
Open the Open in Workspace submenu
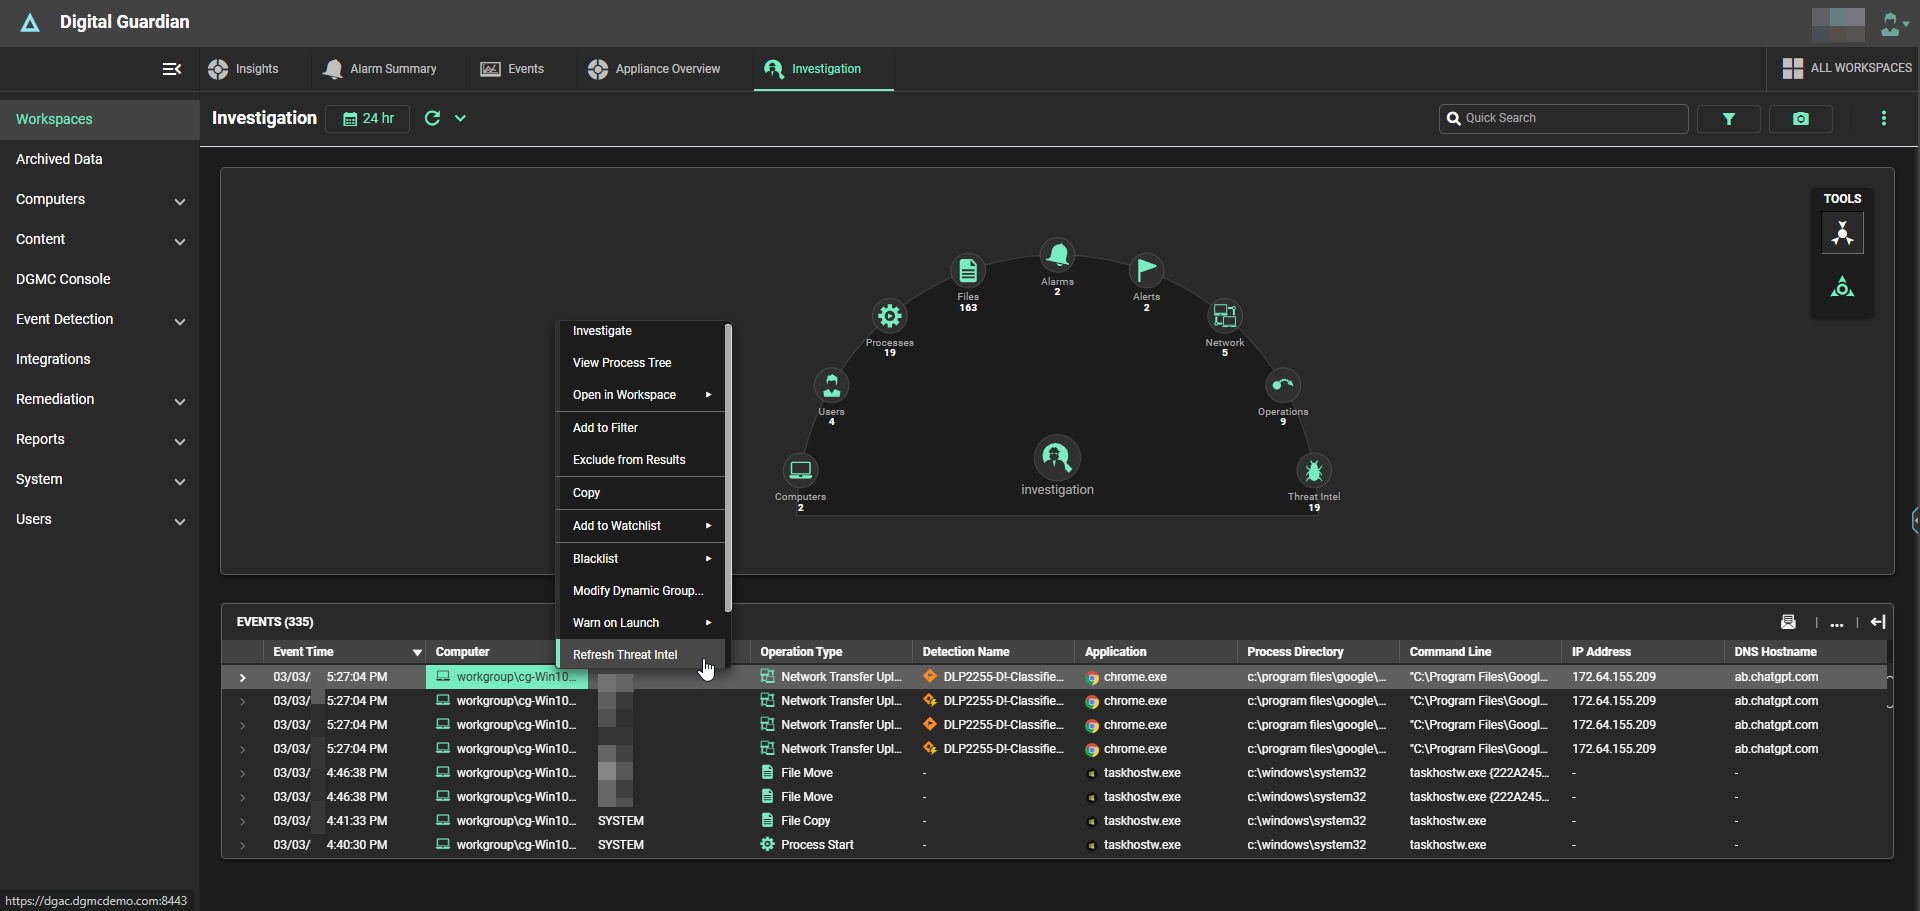[x=640, y=395]
